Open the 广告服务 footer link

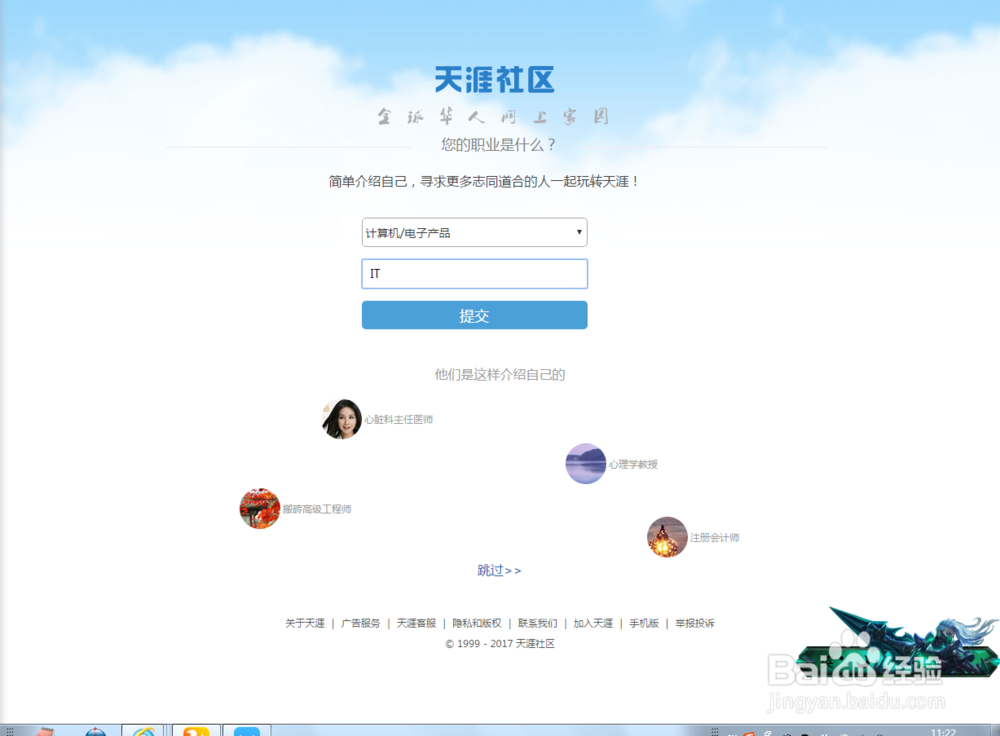pyautogui.click(x=360, y=623)
